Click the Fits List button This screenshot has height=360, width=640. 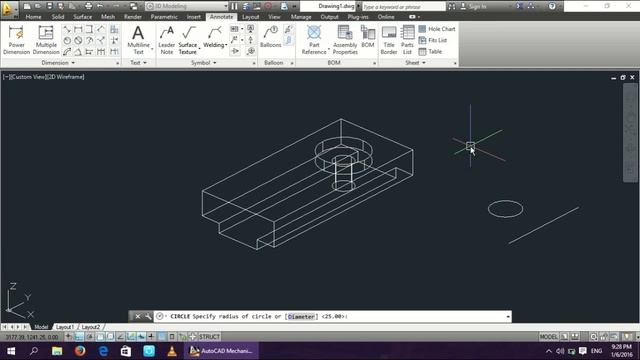pyautogui.click(x=433, y=40)
